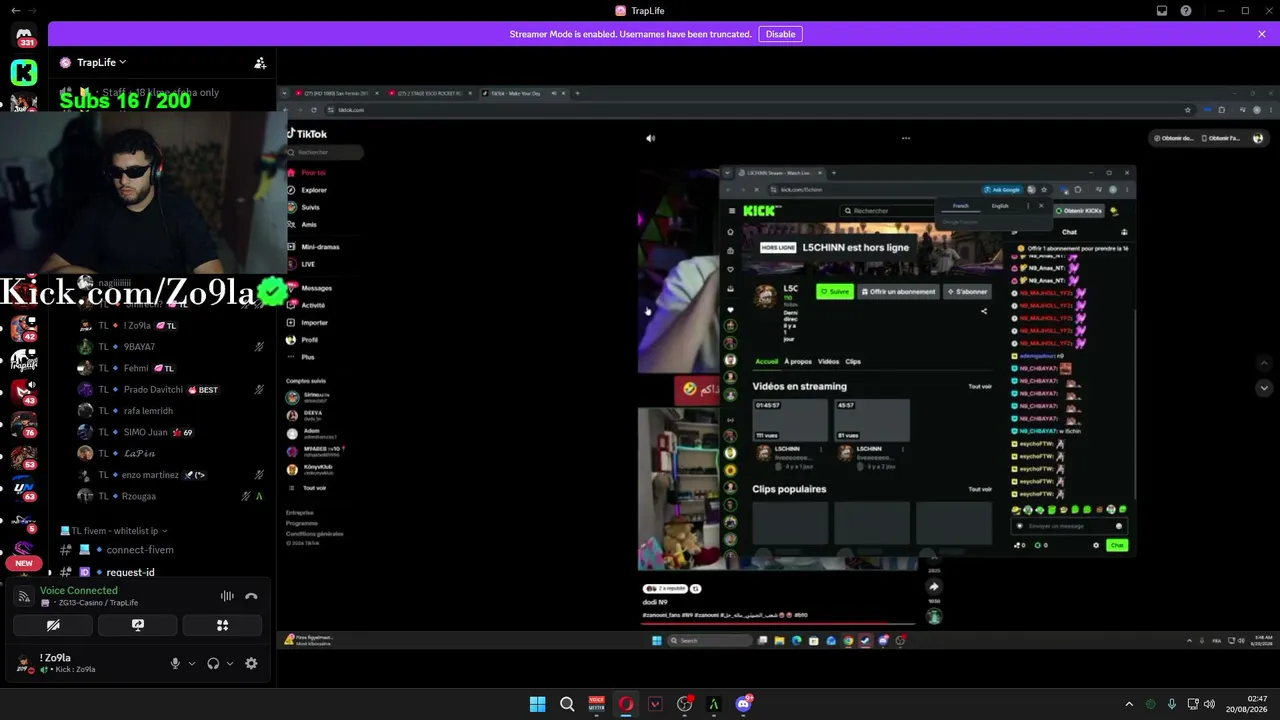The image size is (1280, 720).
Task: Open the Clips tab on Kick channel
Action: tap(853, 361)
